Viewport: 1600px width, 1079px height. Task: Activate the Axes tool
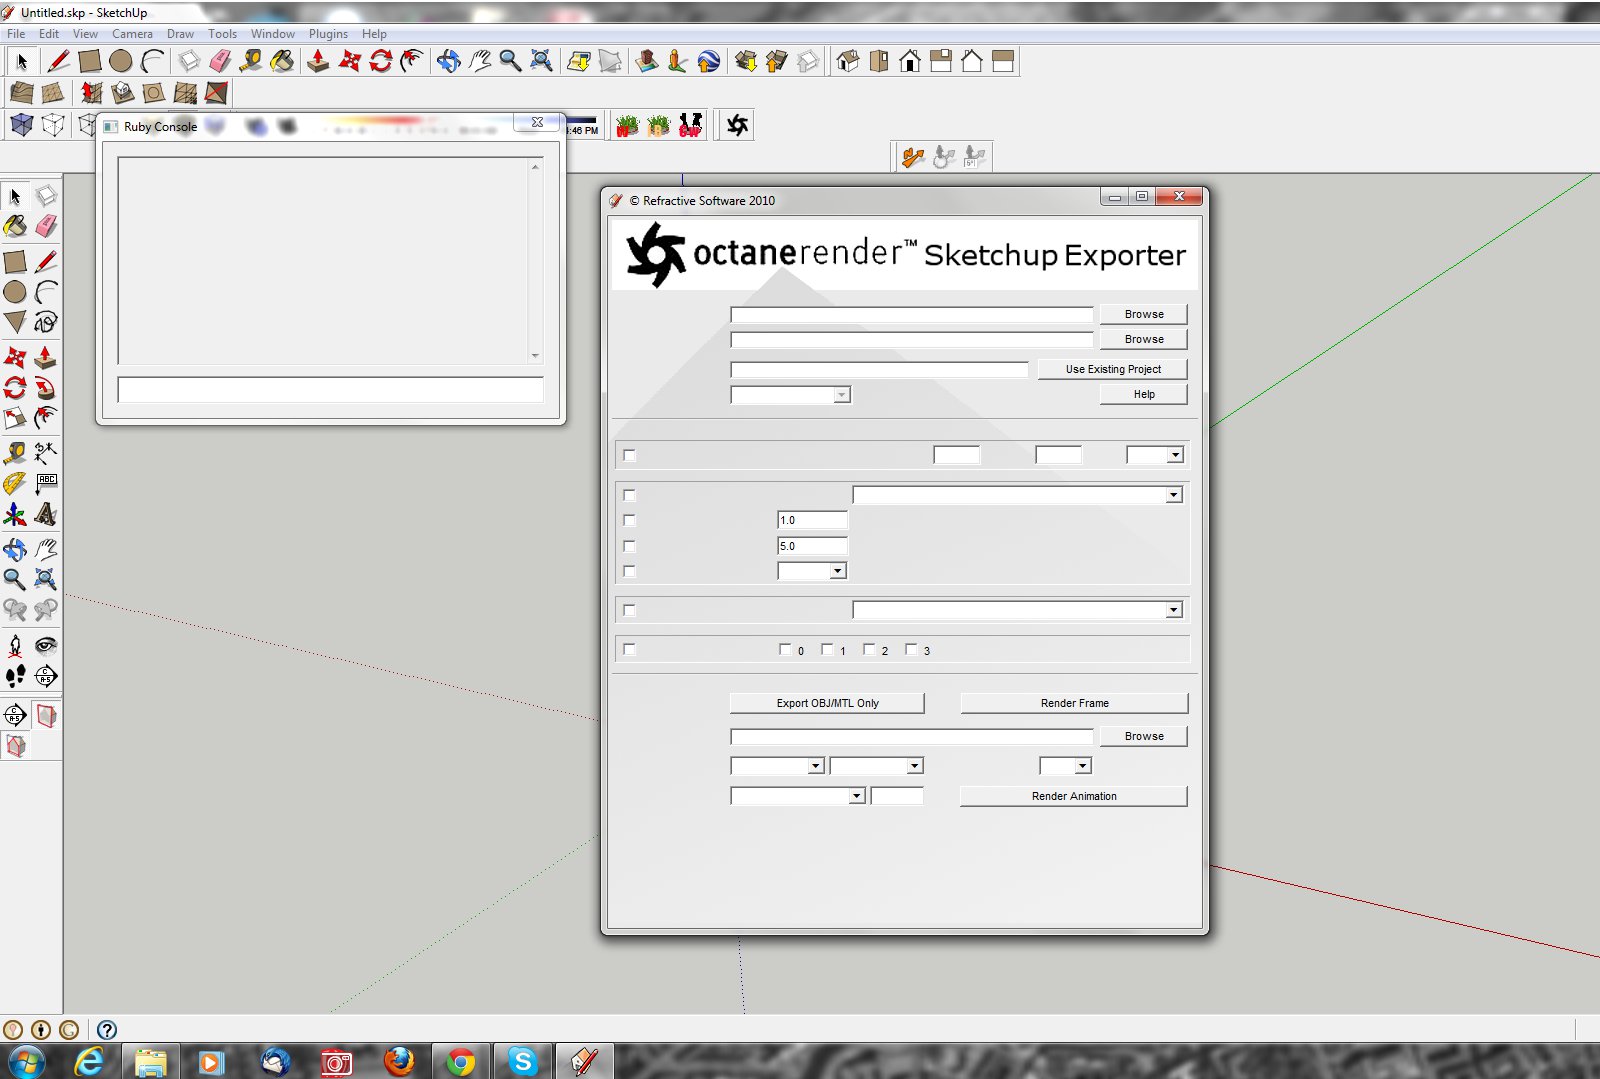15,515
